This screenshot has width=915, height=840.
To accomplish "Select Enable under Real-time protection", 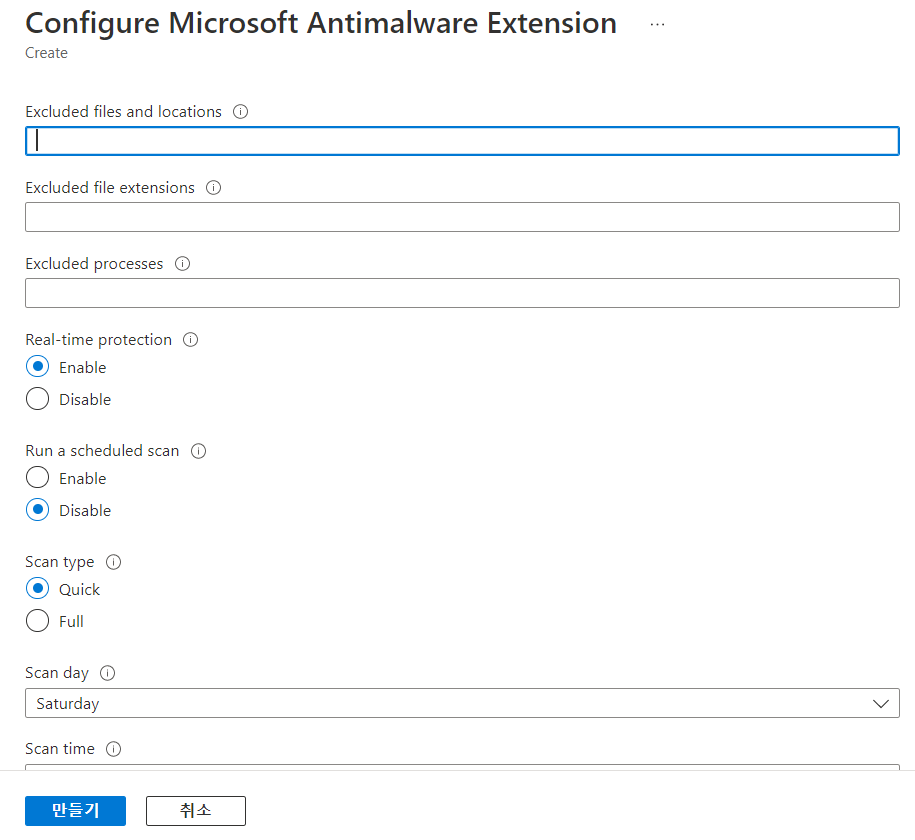I will coord(37,367).
